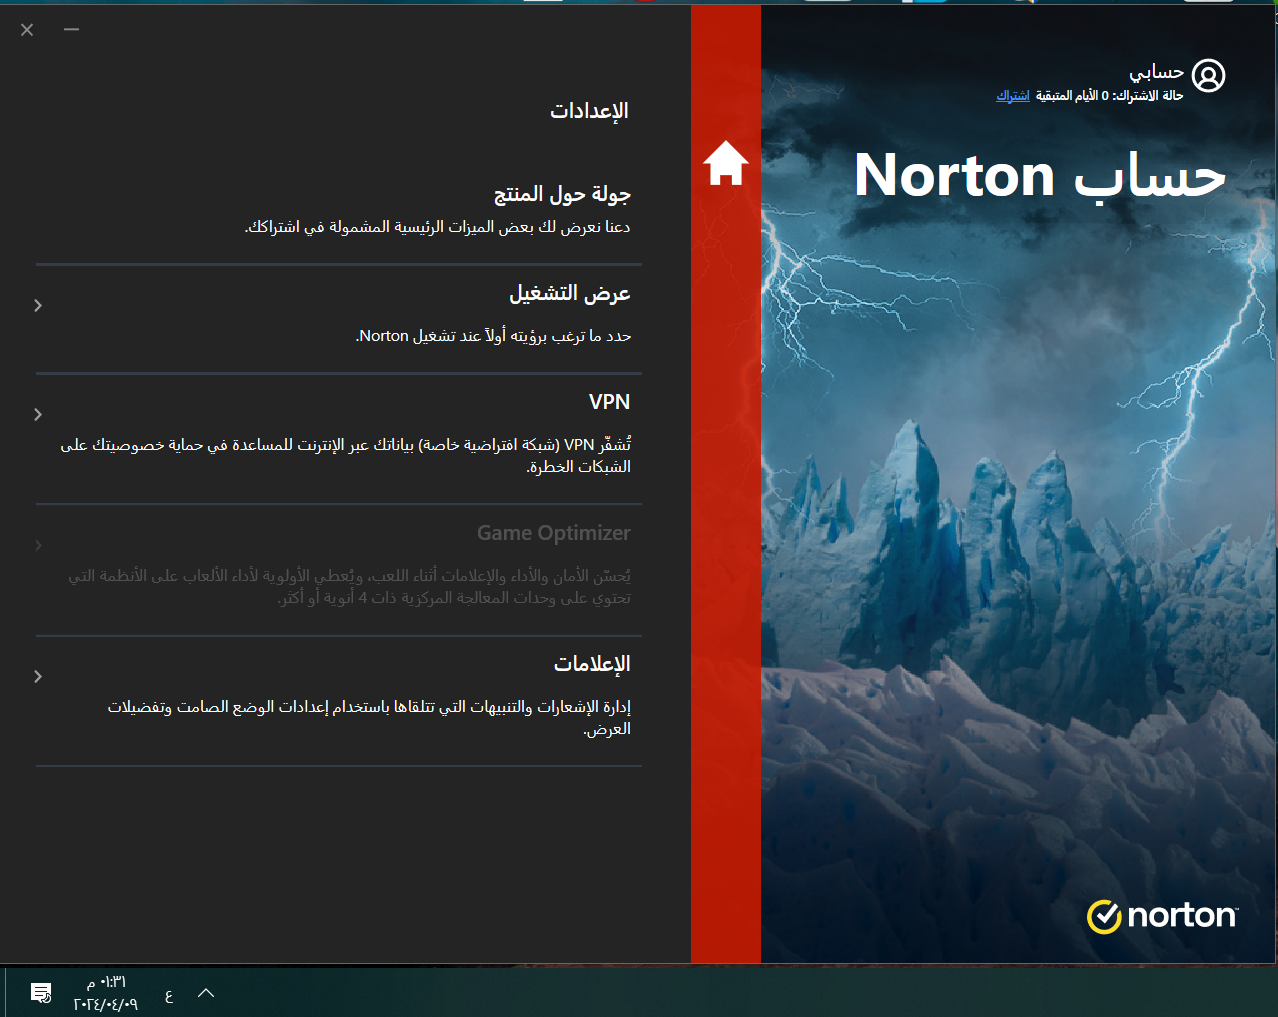Viewport: 1278px width, 1017px height.
Task: Click the الإعدادات settings heading
Action: tap(589, 111)
